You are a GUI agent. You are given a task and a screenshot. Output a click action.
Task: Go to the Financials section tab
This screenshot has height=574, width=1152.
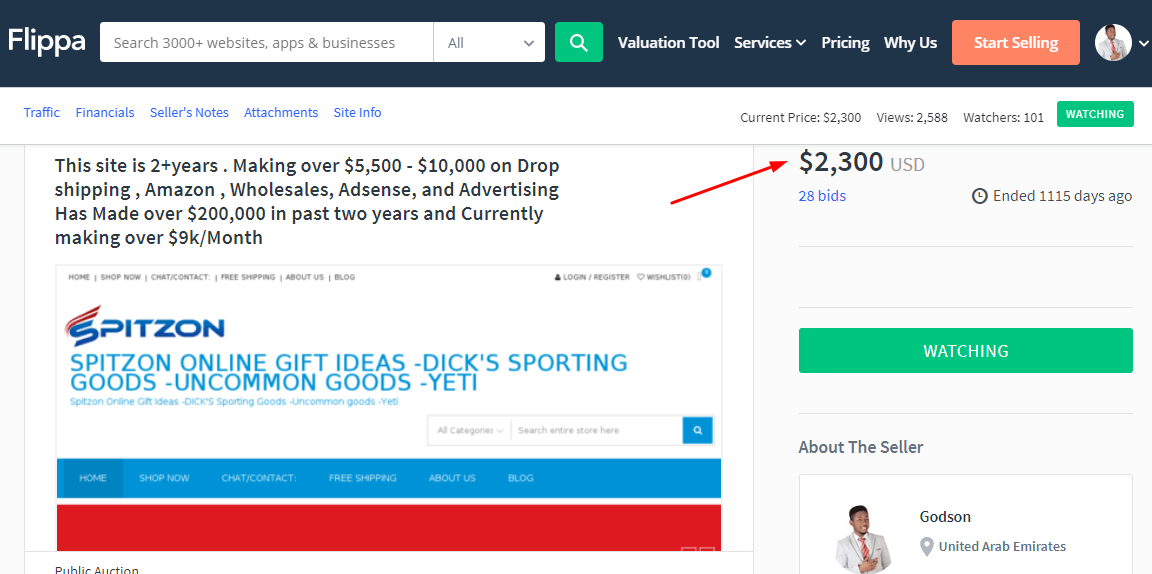coord(105,112)
